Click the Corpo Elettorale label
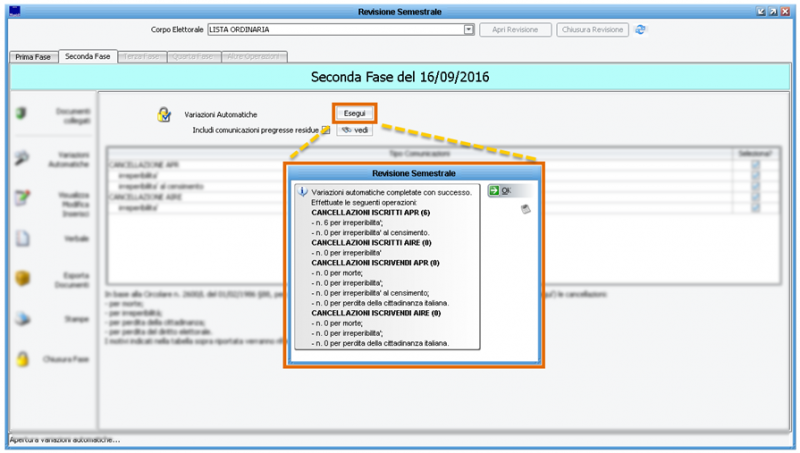800x453 pixels. tap(177, 30)
